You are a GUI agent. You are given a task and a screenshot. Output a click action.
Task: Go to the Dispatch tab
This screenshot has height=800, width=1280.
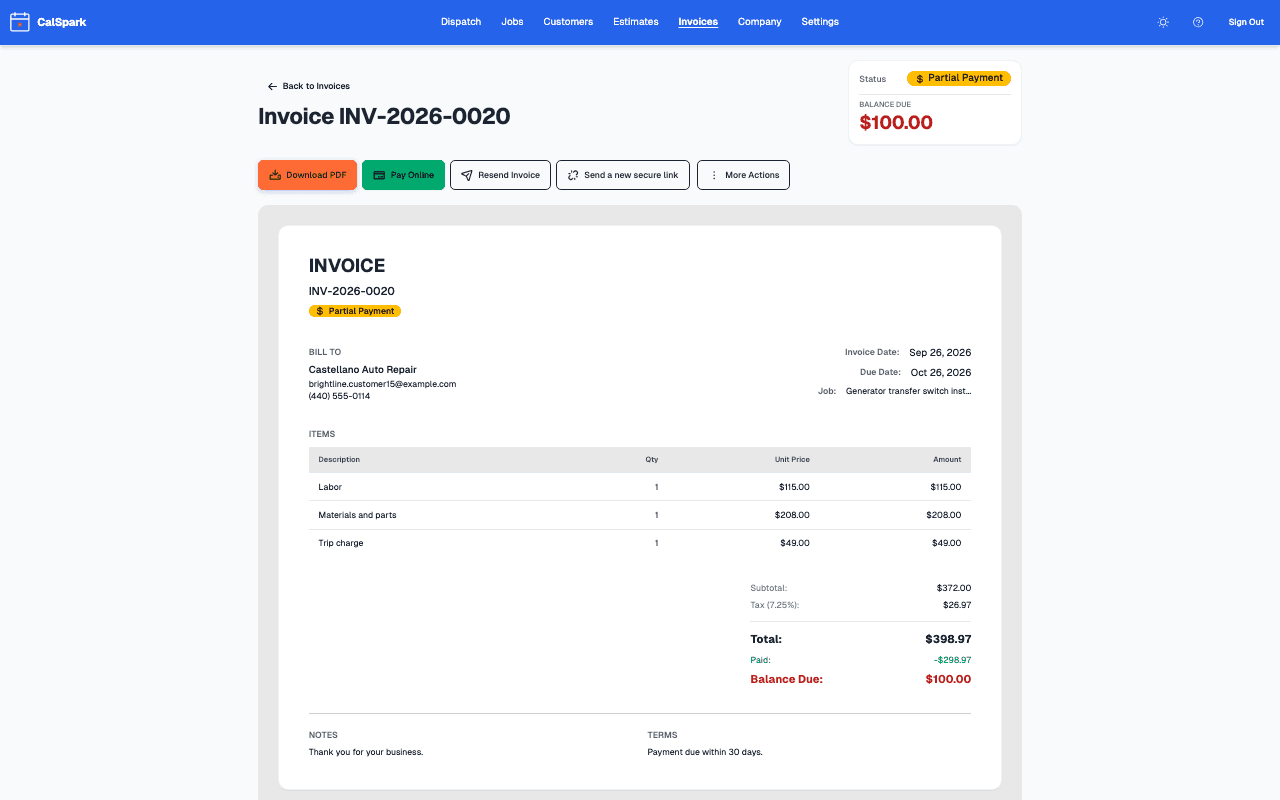pyautogui.click(x=461, y=22)
